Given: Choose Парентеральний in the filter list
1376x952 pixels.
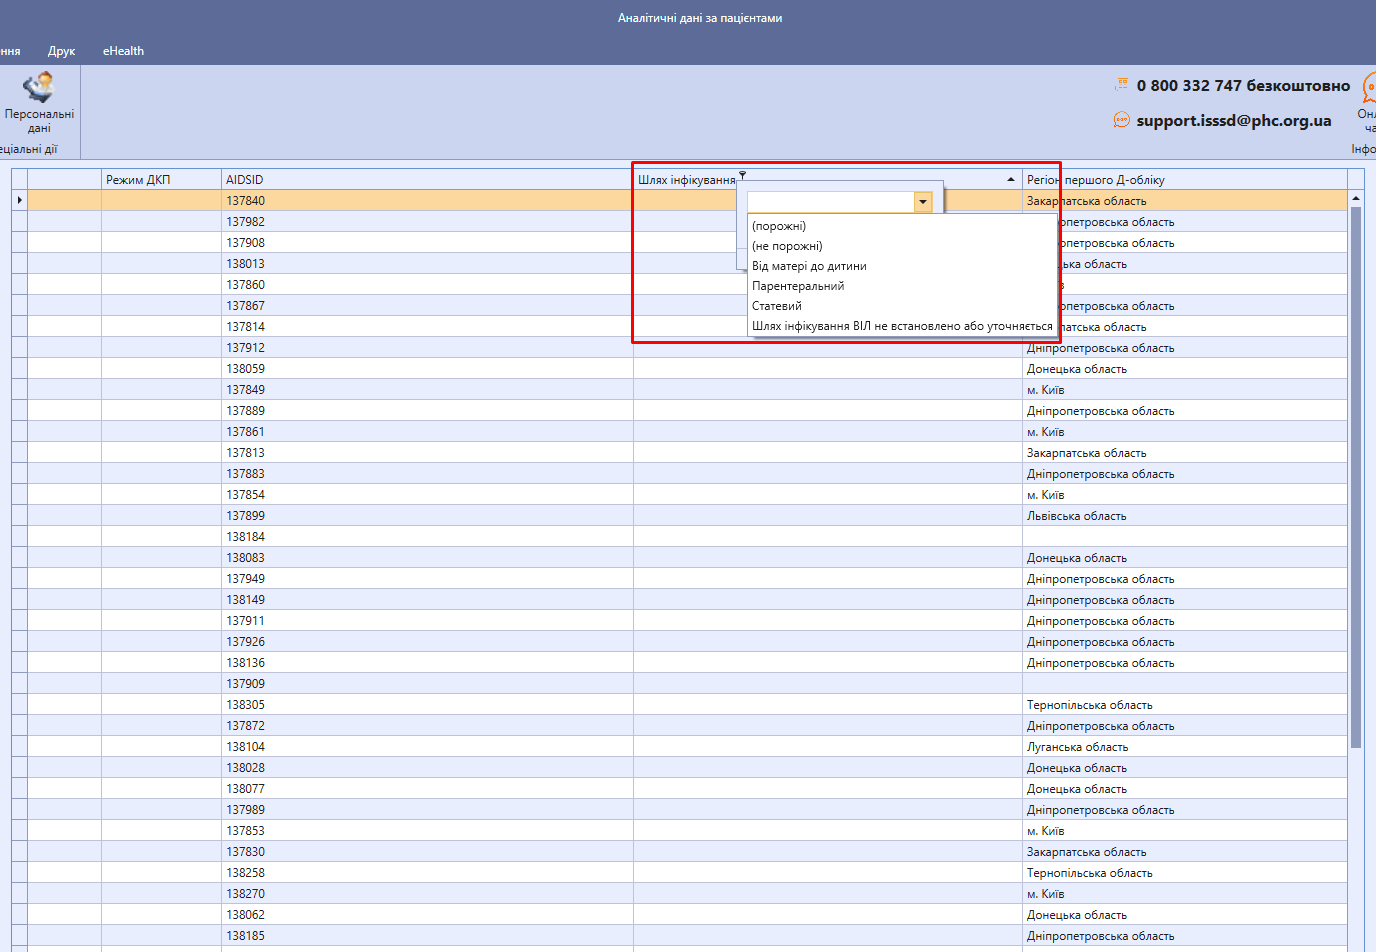Looking at the screenshot, I should pos(798,286).
